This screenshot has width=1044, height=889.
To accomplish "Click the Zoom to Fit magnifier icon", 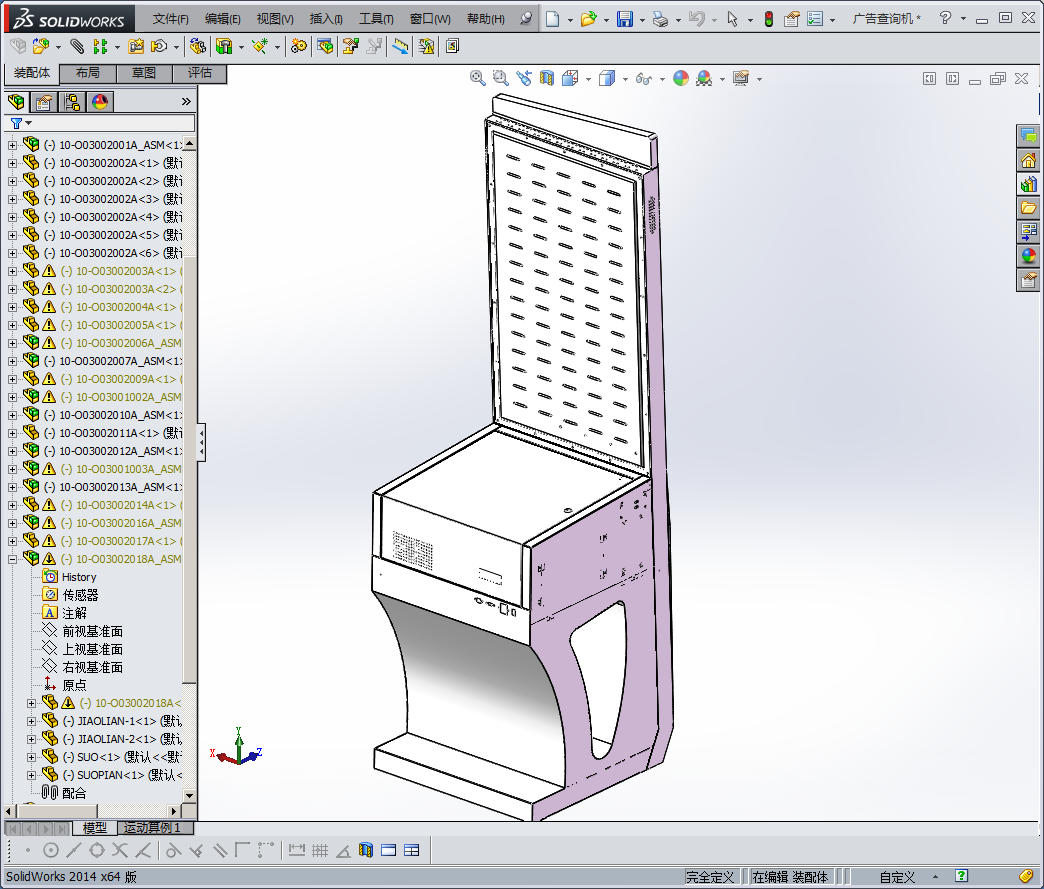I will coord(477,78).
